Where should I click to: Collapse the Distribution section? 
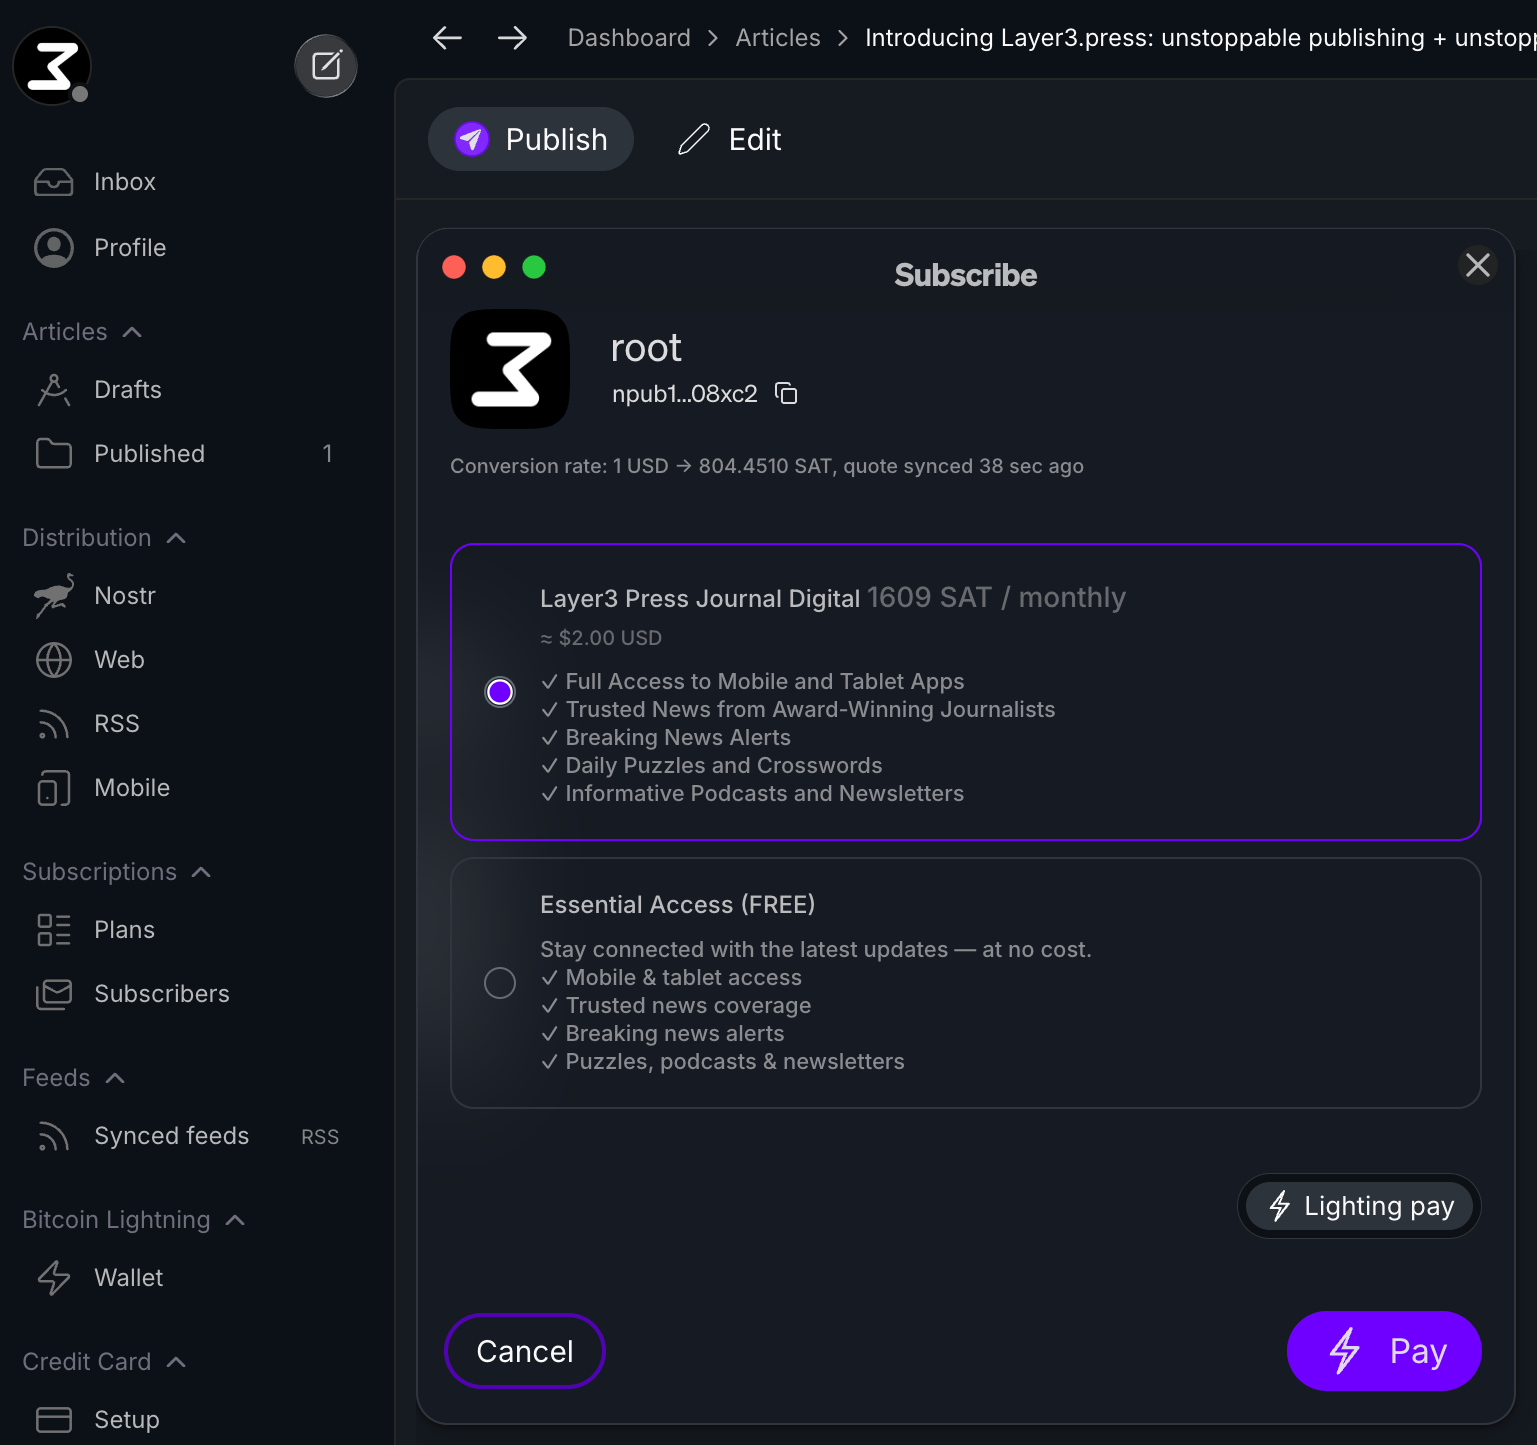click(176, 538)
